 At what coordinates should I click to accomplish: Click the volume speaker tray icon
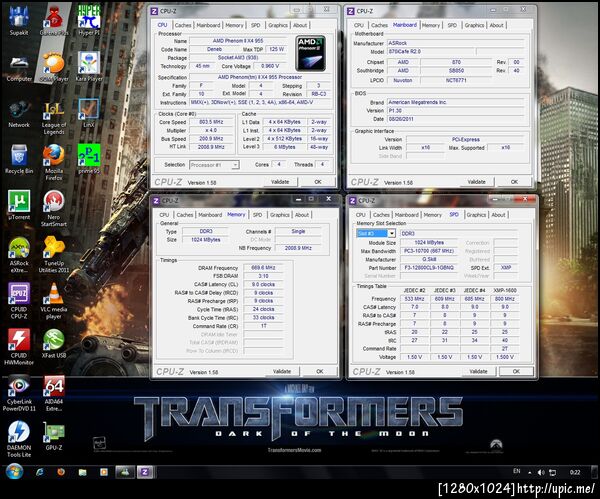[541, 473]
